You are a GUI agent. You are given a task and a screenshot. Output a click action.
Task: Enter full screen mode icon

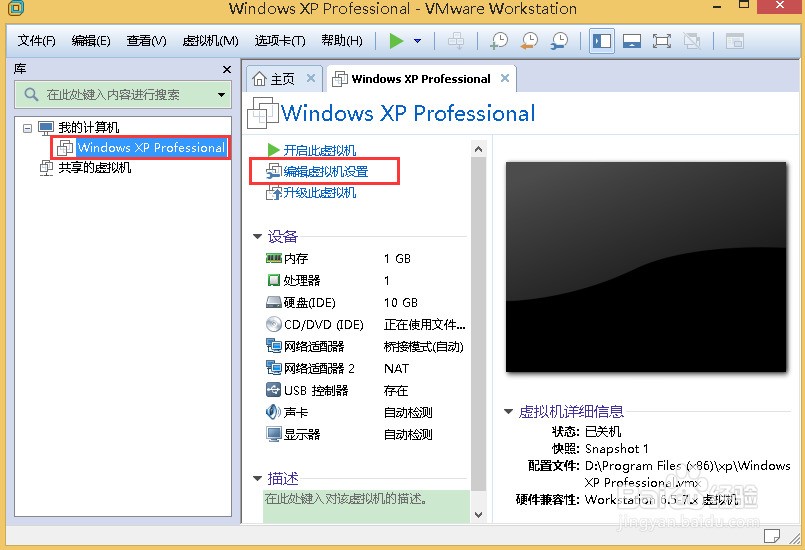662,41
